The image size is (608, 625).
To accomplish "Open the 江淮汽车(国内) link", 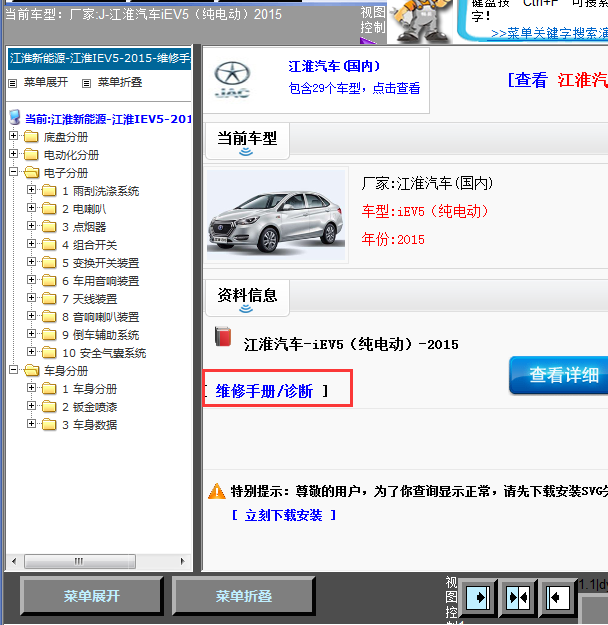I will point(334,66).
